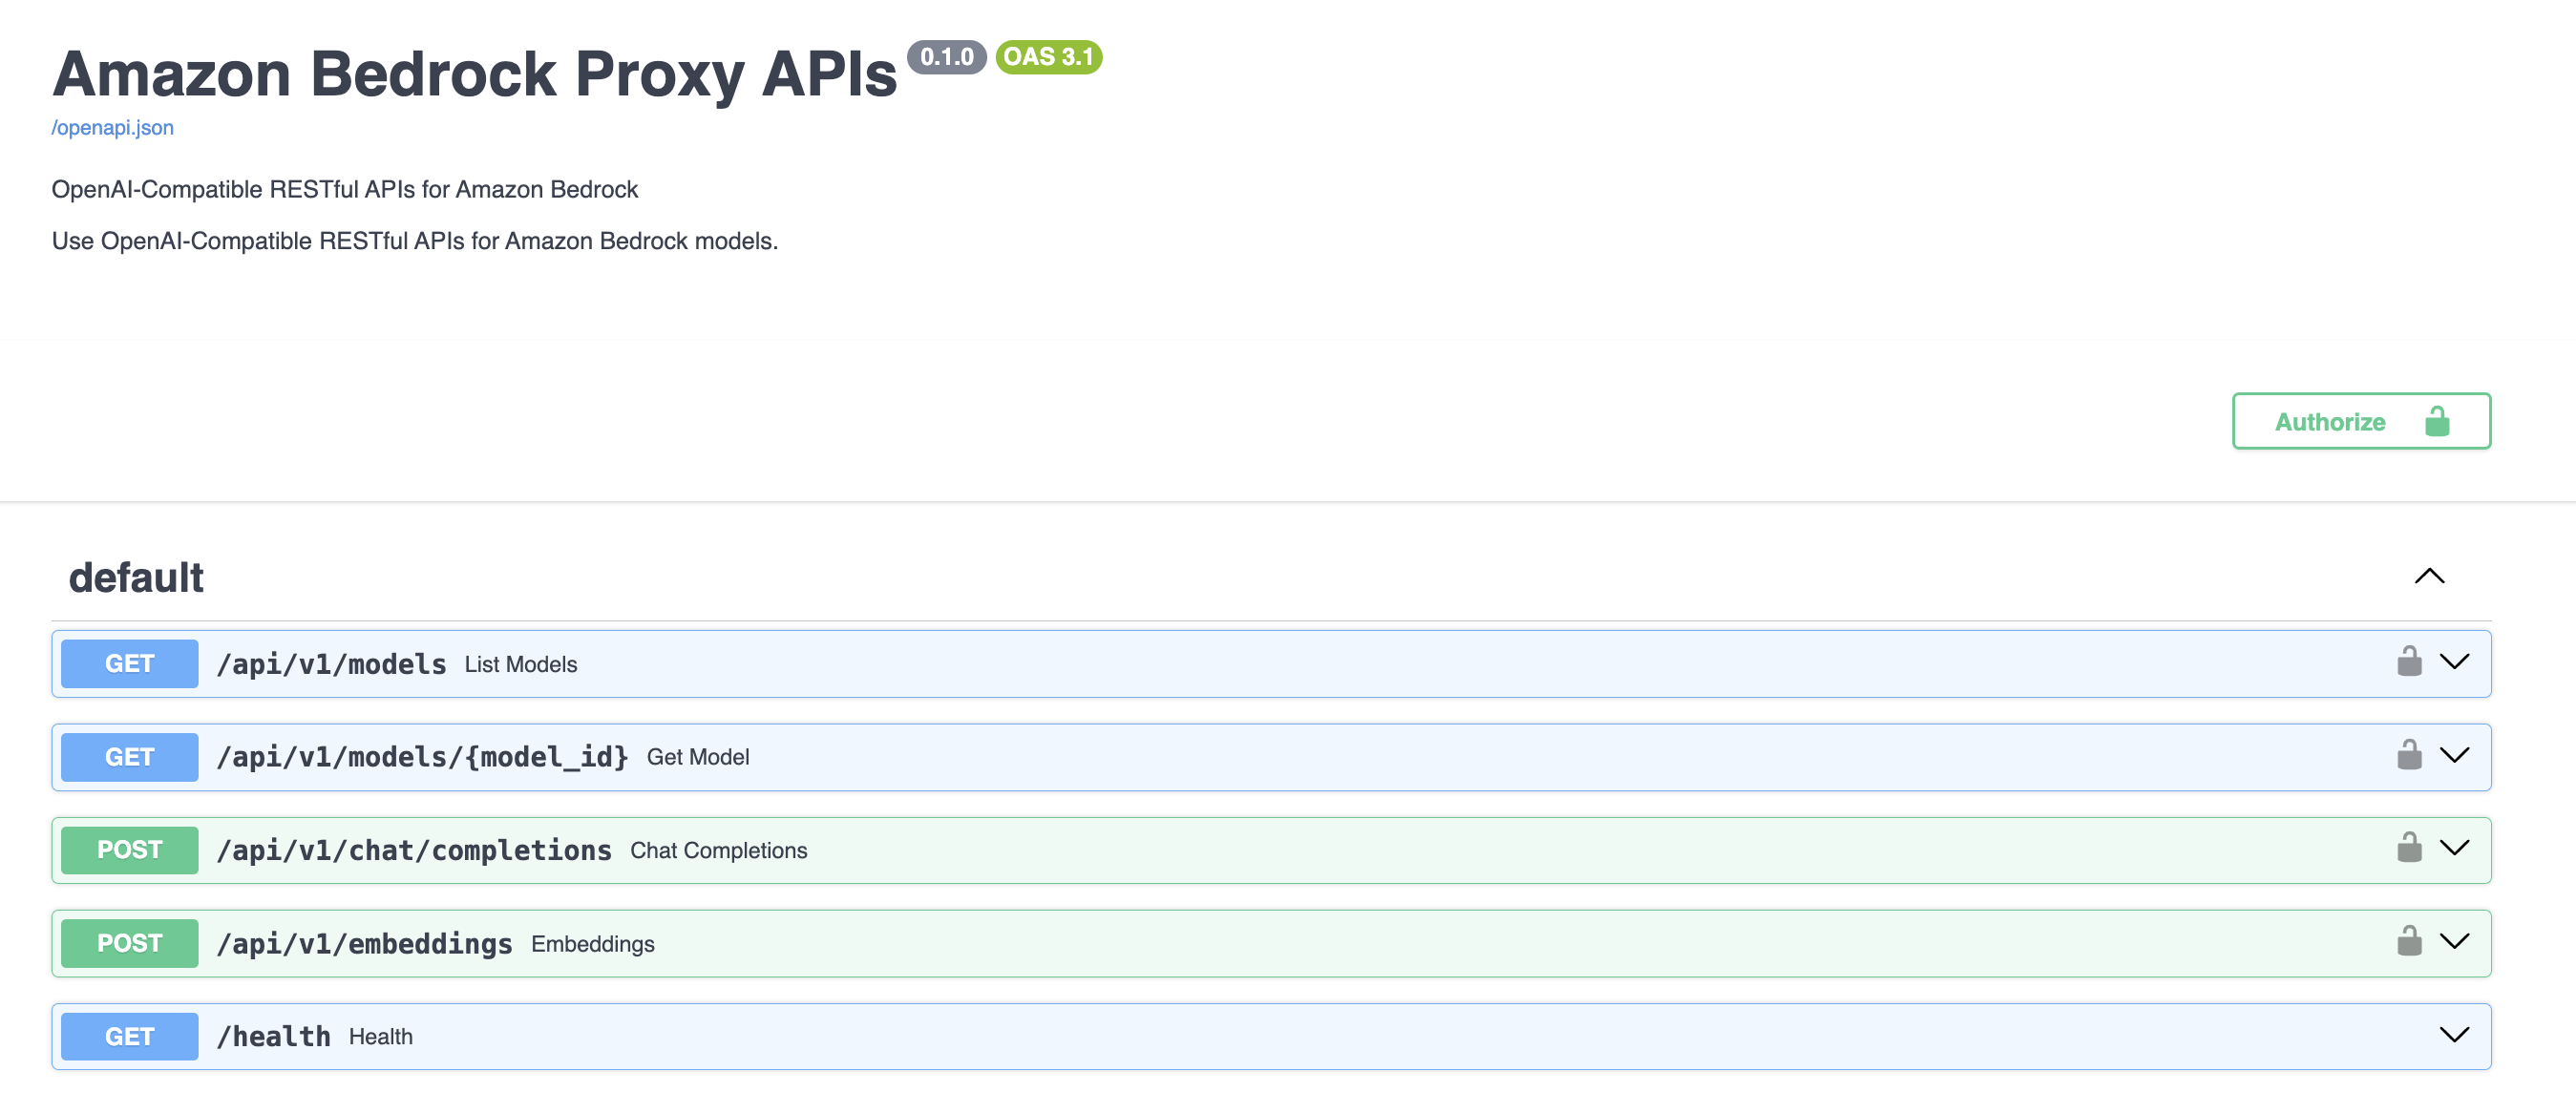This screenshot has height=1113, width=2576.
Task: Click the Authorize button
Action: click(2360, 422)
